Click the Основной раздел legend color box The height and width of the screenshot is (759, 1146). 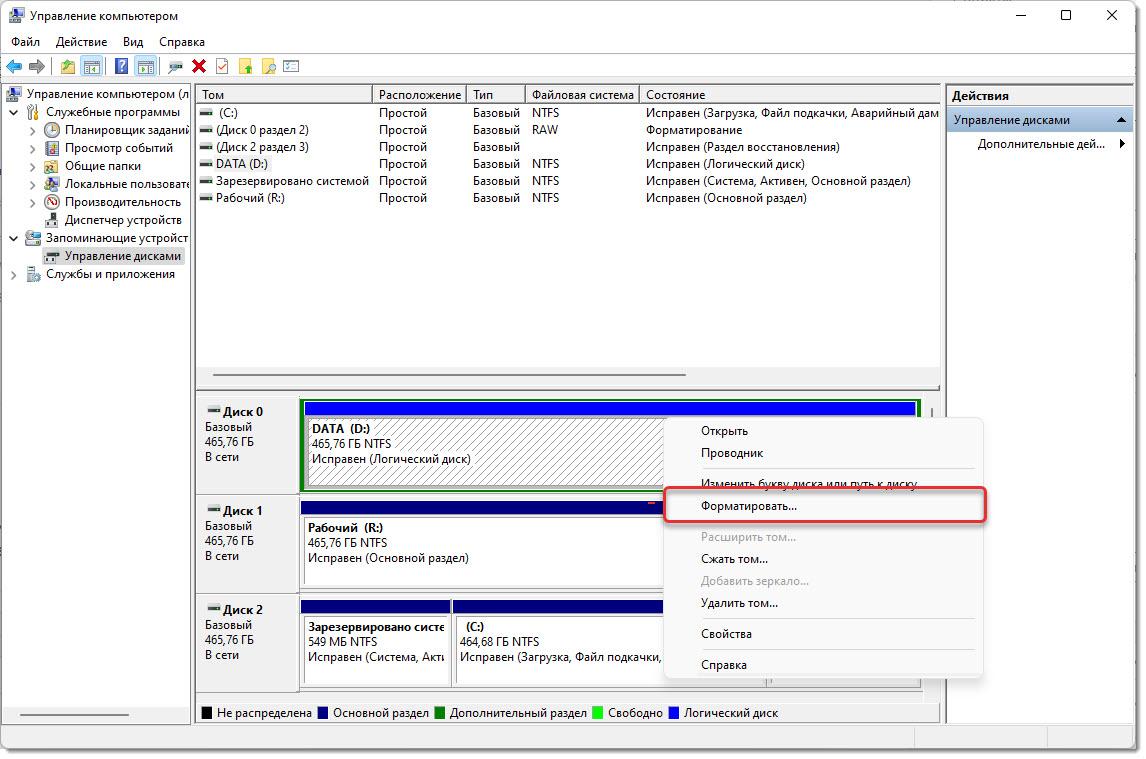coord(323,713)
